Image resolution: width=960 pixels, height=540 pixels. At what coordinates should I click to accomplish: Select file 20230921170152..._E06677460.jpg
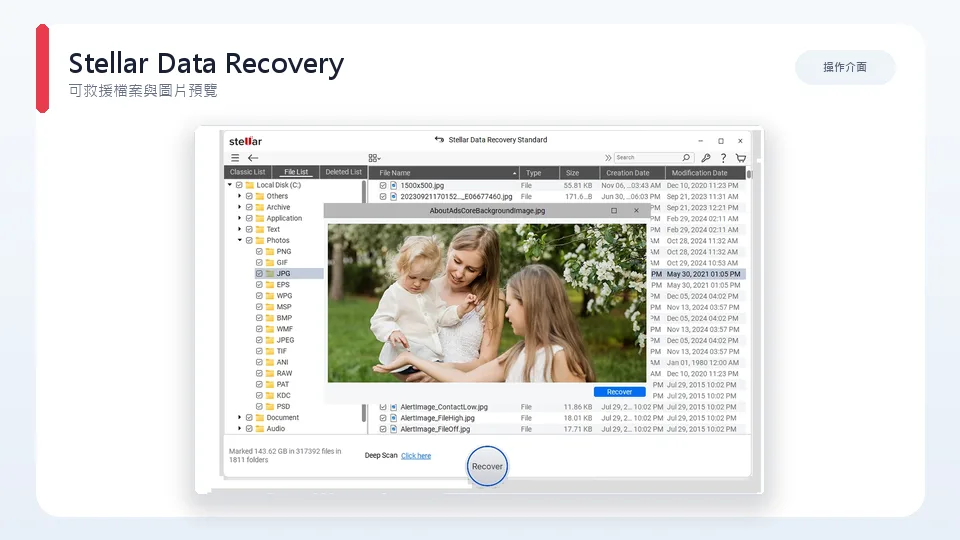pos(456,197)
